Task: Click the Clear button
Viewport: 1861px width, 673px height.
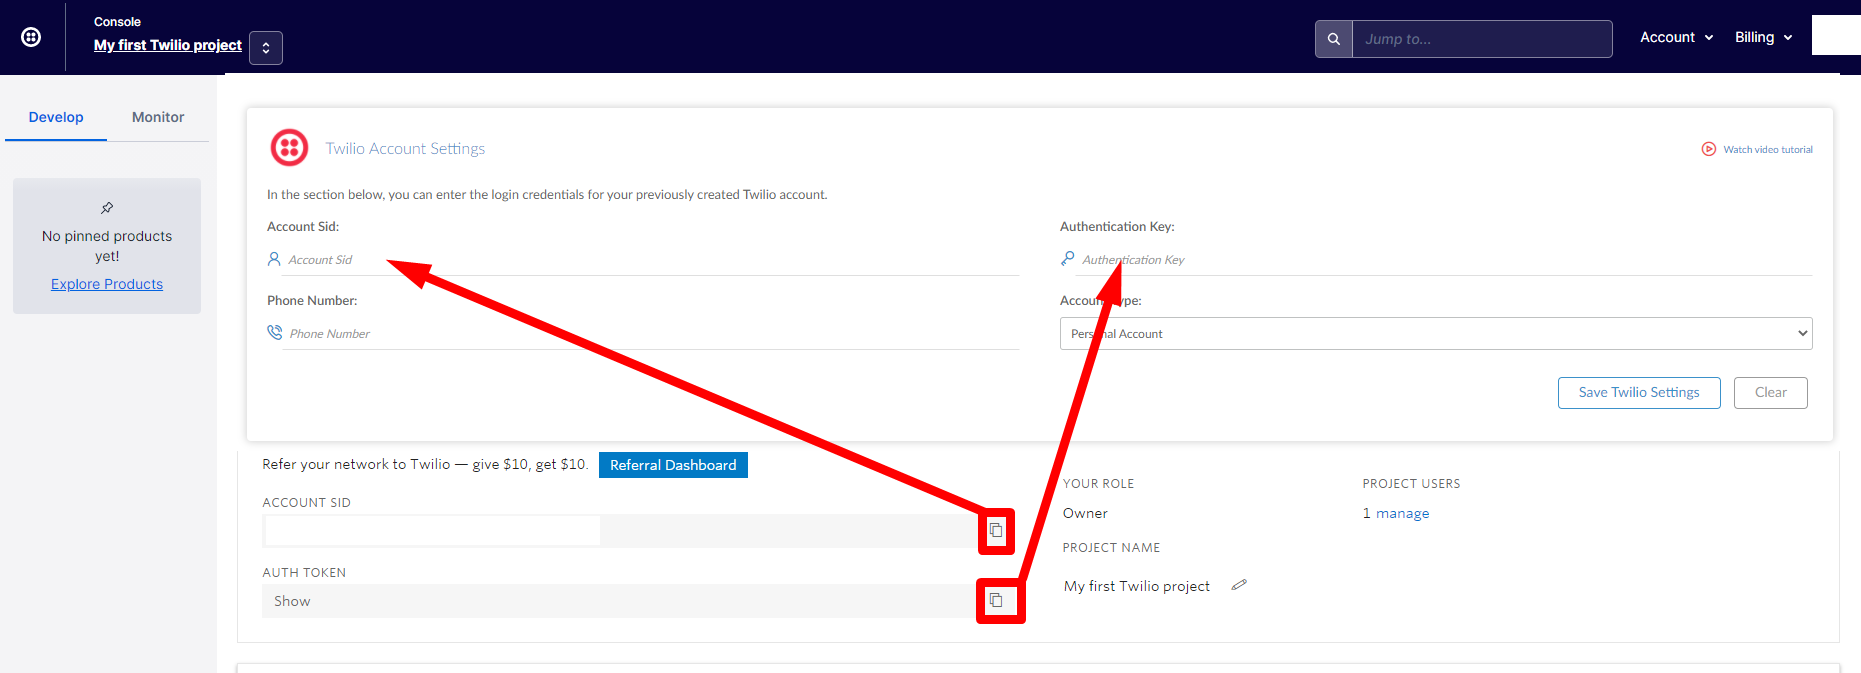Action: (x=1771, y=393)
